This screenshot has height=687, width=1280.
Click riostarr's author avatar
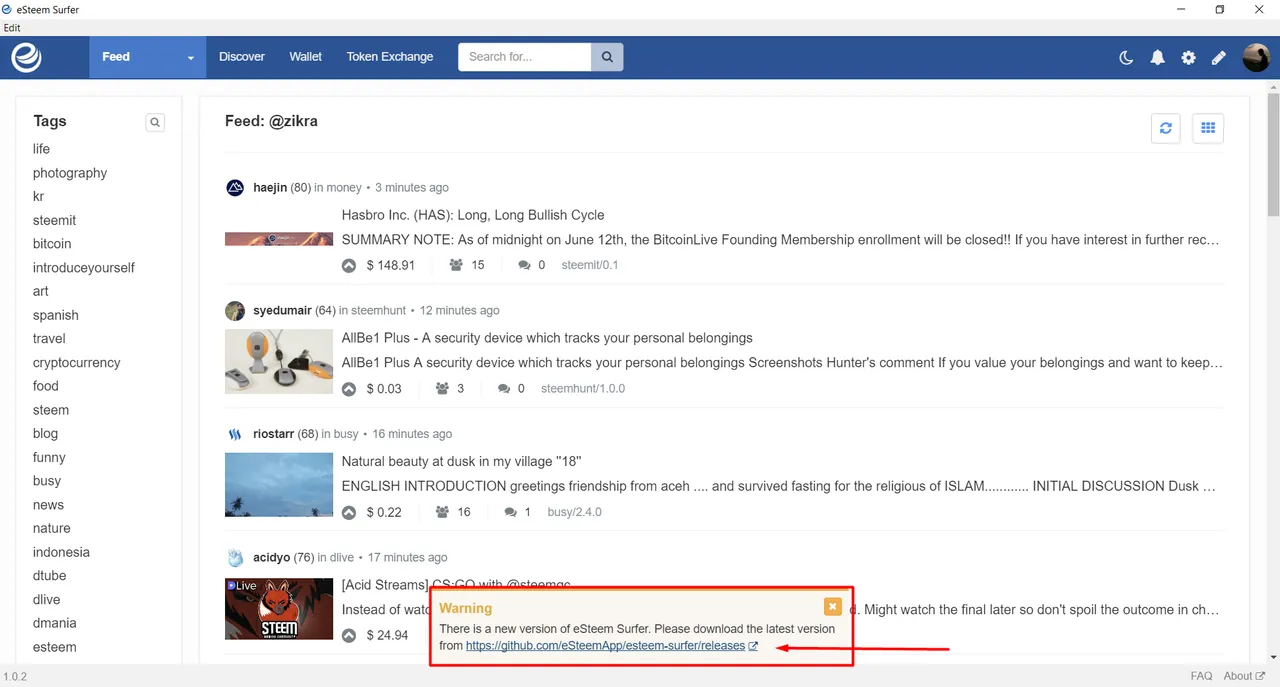235,434
